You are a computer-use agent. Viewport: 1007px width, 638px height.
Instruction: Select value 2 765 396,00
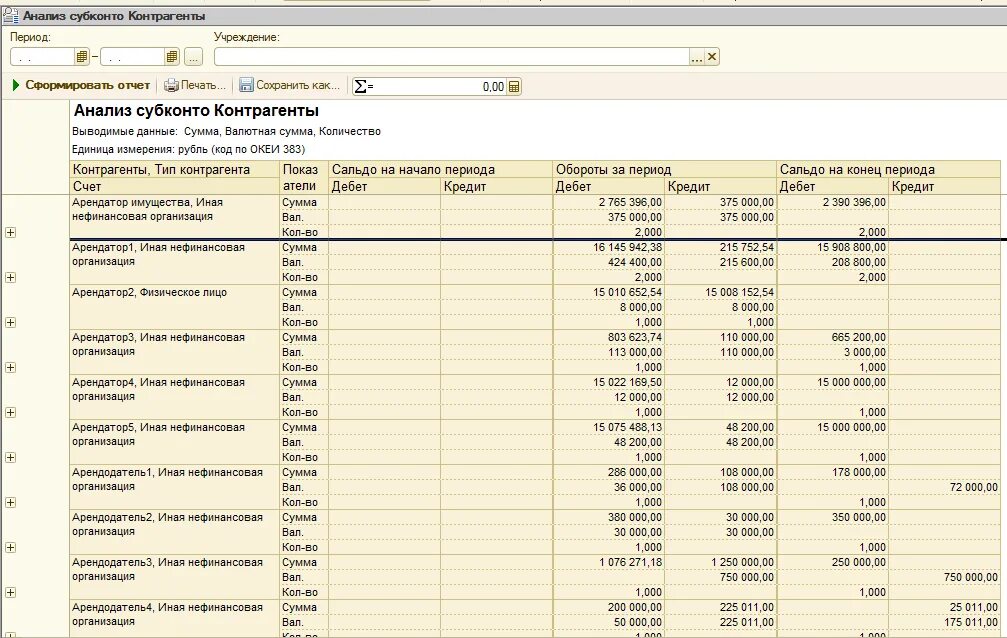pos(630,202)
